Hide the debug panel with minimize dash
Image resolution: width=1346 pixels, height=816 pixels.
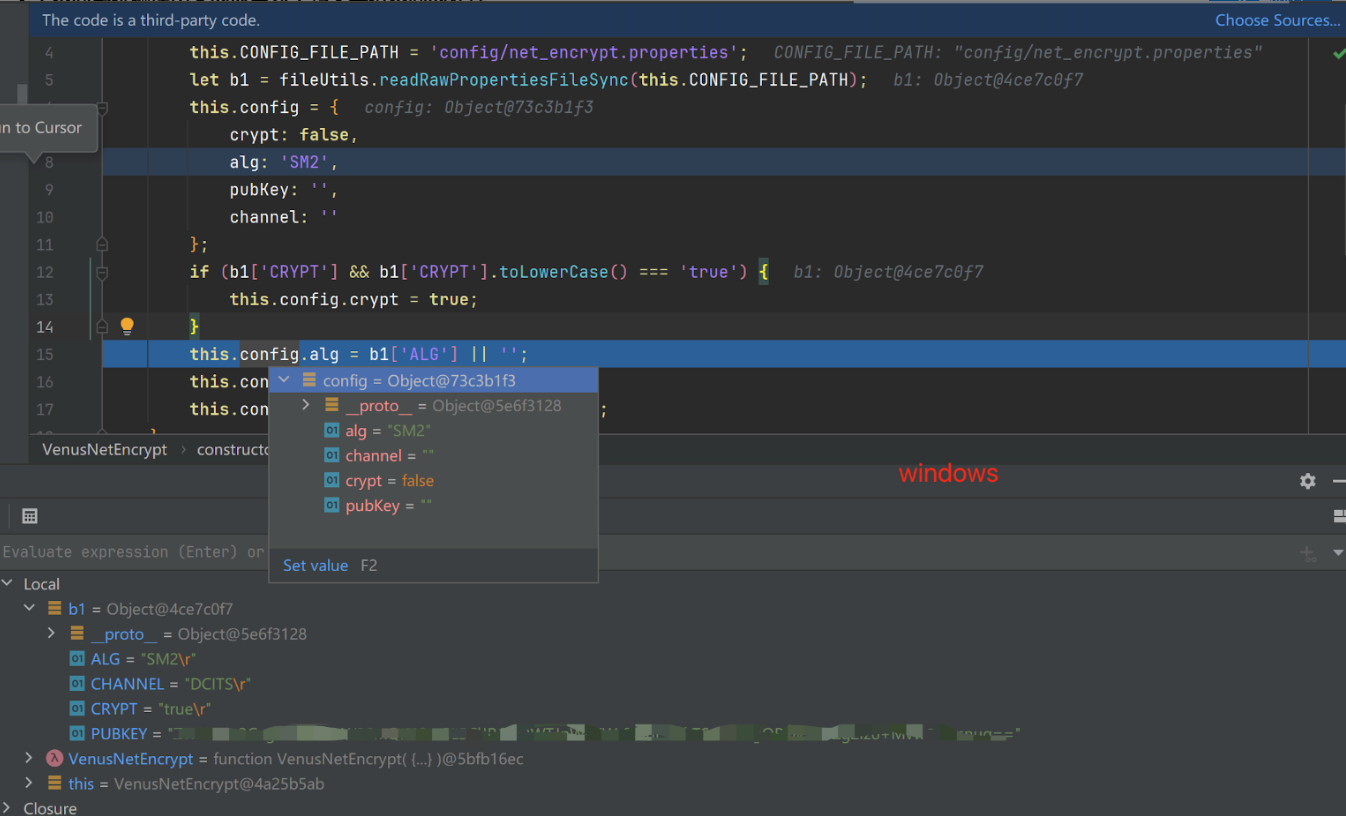pos(1339,481)
